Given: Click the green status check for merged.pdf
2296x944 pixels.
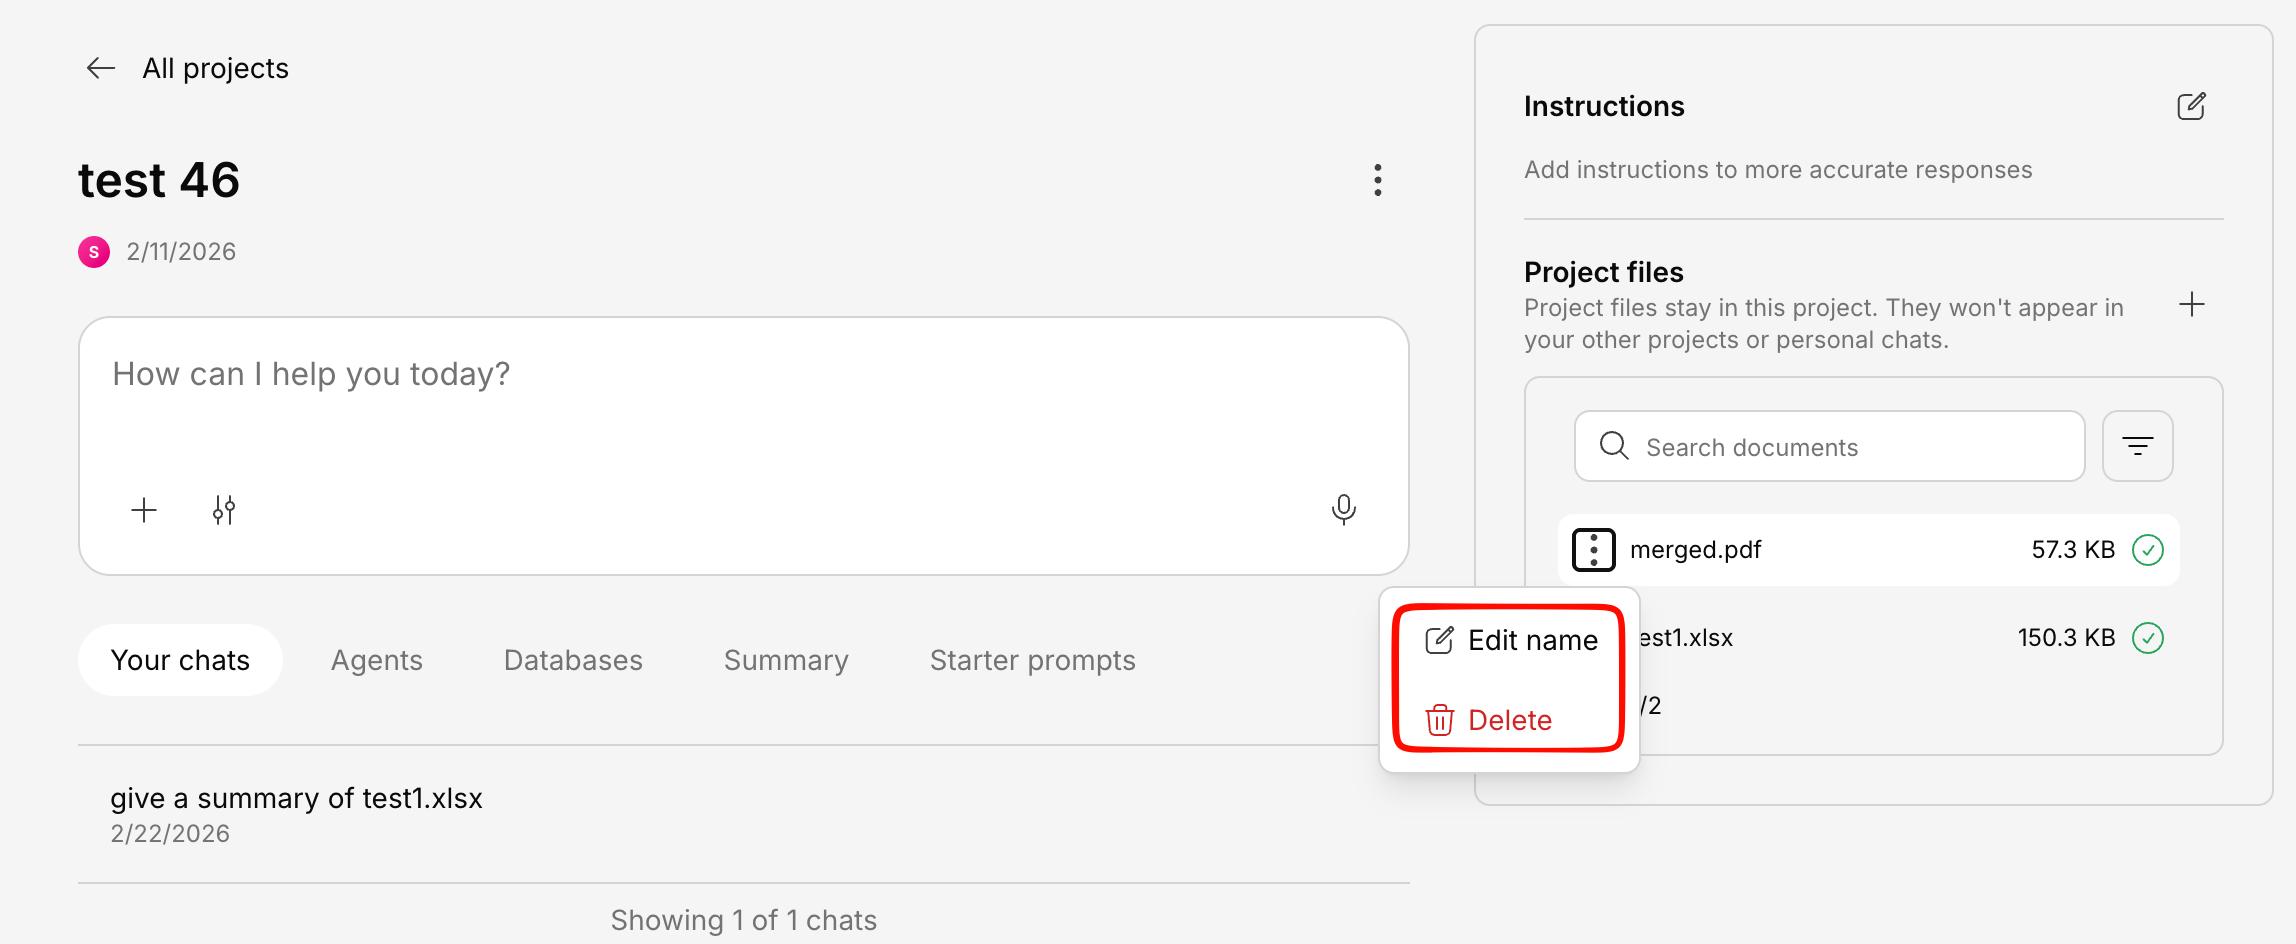Looking at the screenshot, I should [x=2147, y=550].
